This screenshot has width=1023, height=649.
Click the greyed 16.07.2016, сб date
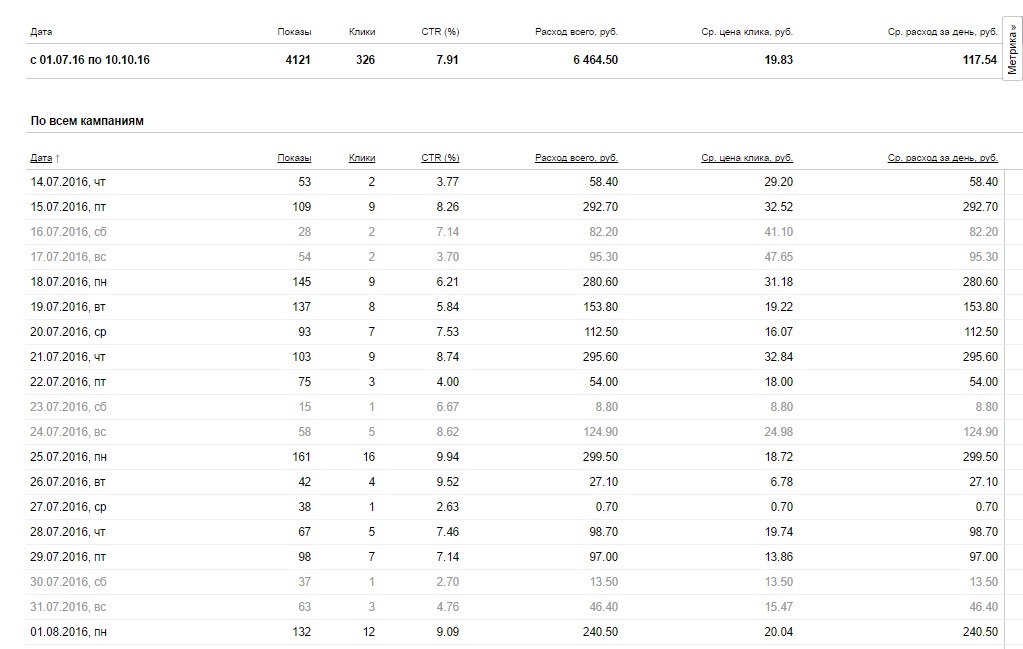(x=67, y=232)
